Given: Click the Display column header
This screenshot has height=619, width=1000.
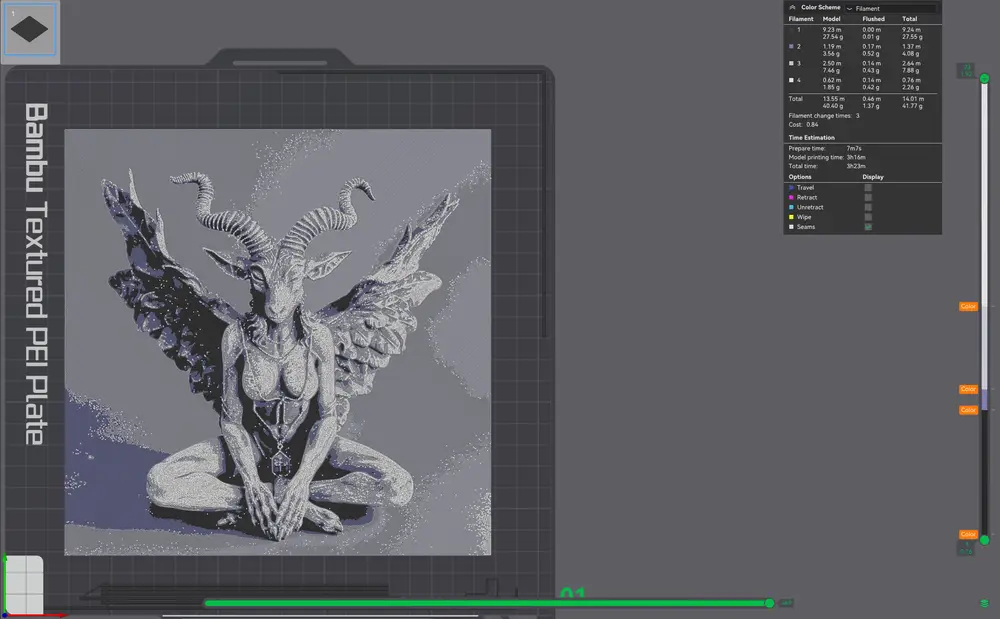Looking at the screenshot, I should pos(873,177).
